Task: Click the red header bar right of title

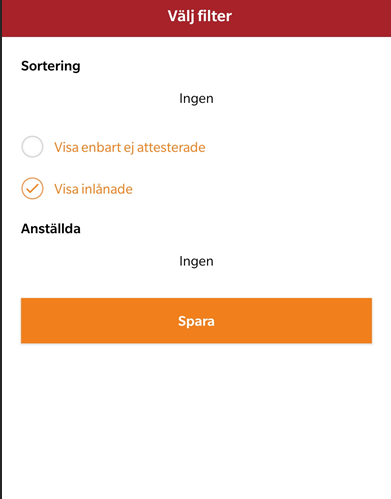Action: point(312,18)
